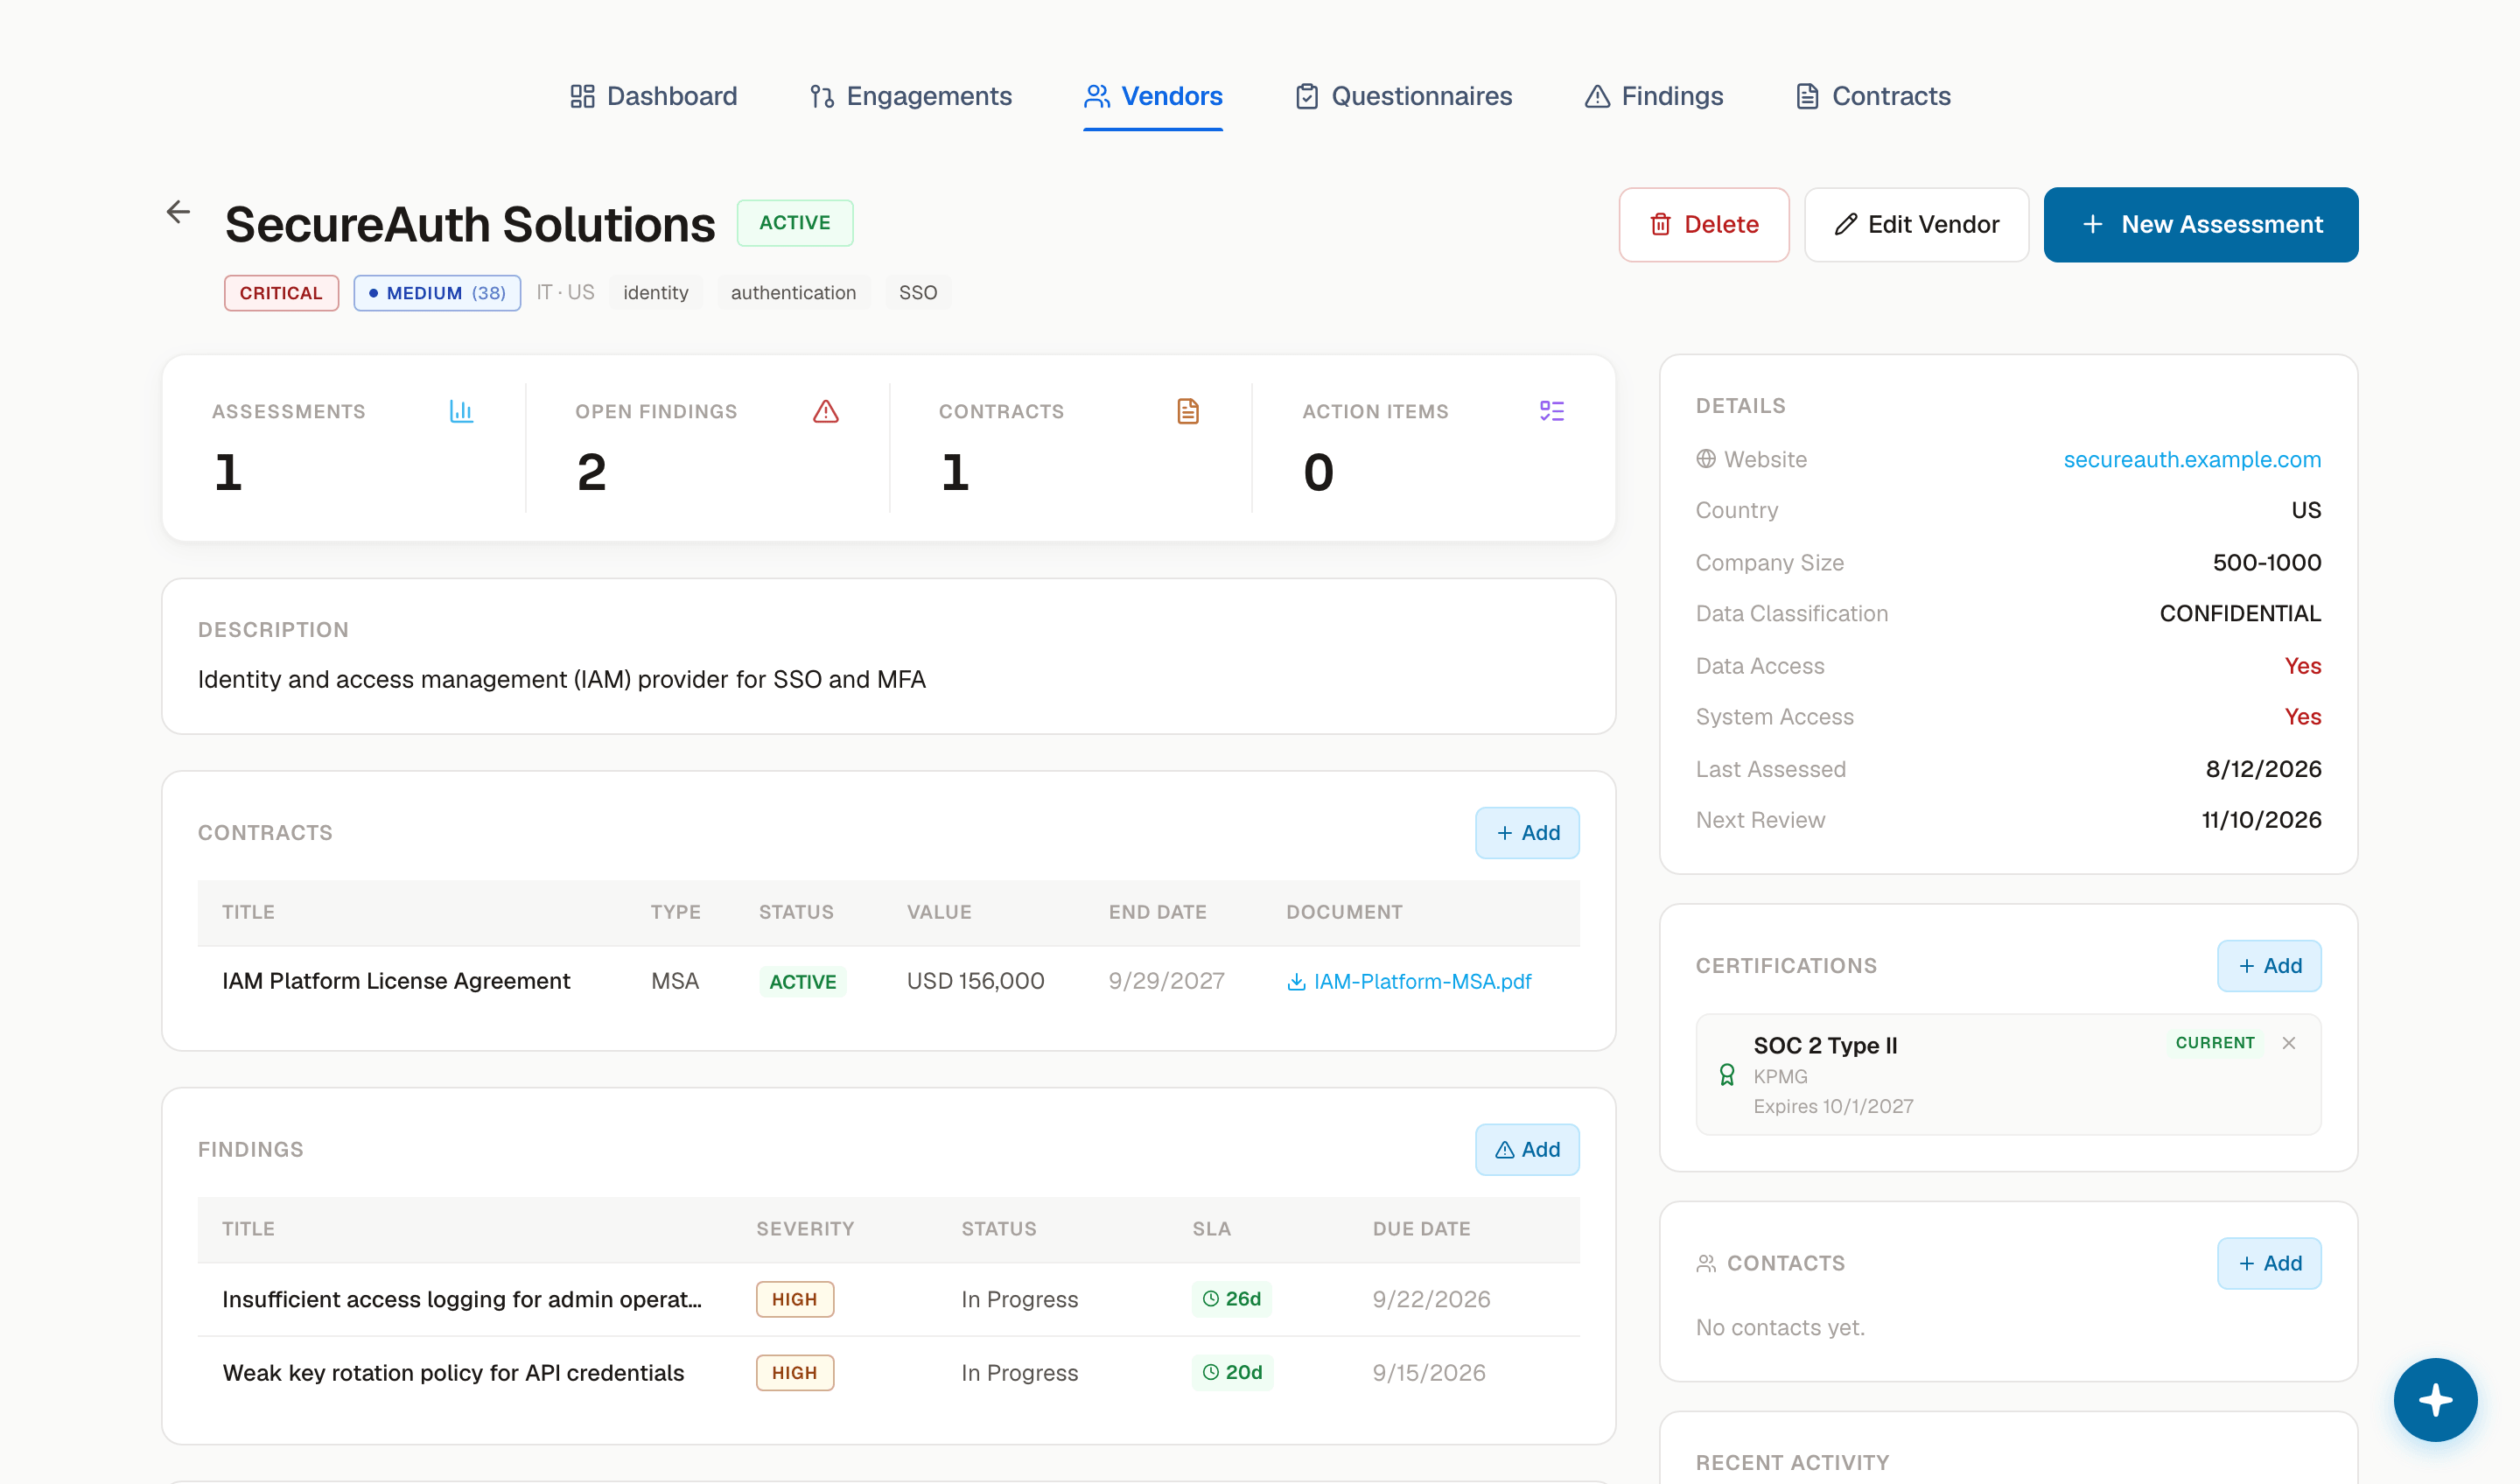Open the Dashboard tab
The height and width of the screenshot is (1484, 2520).
click(653, 96)
